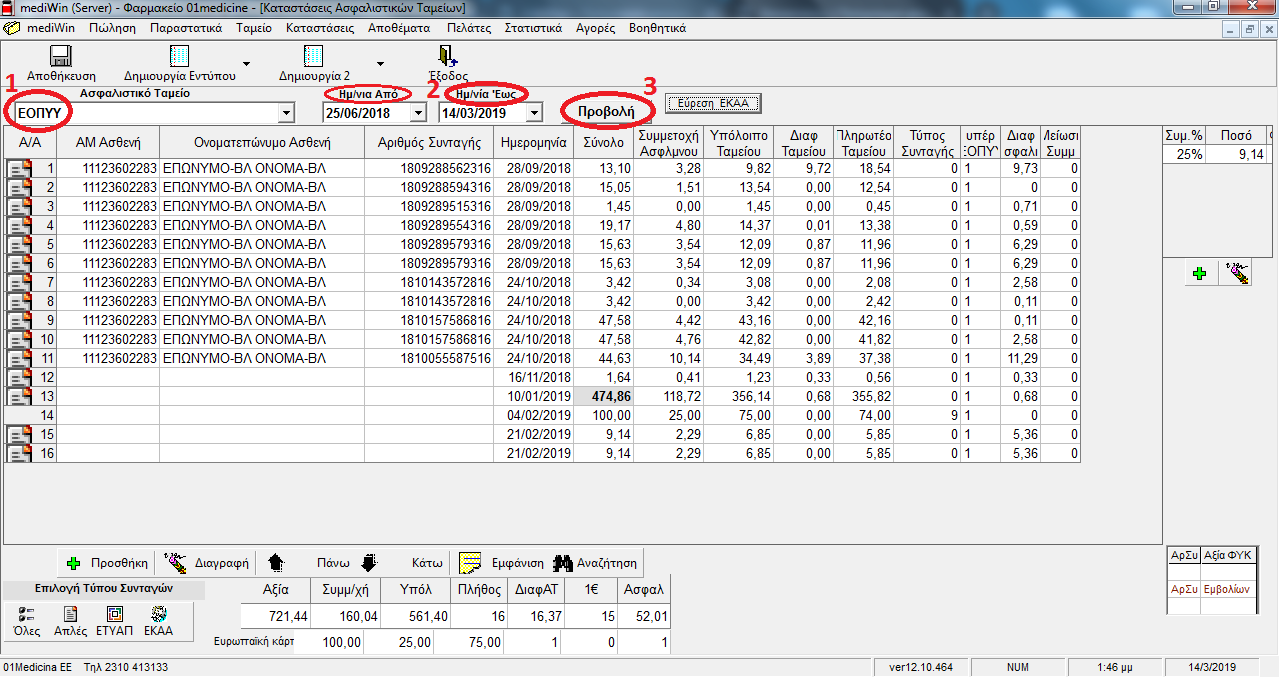The width and height of the screenshot is (1279, 677).
Task: Select the Όλες prescription type
Action: tap(27, 621)
